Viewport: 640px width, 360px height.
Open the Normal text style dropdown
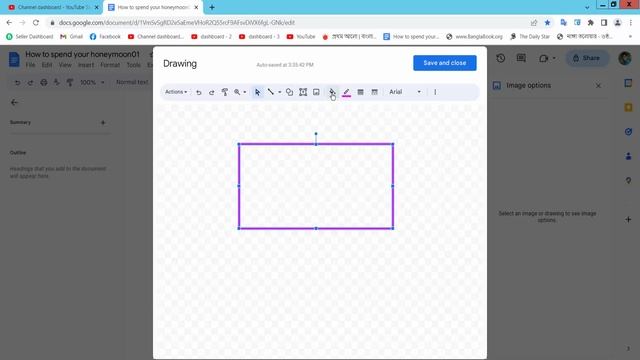point(132,82)
